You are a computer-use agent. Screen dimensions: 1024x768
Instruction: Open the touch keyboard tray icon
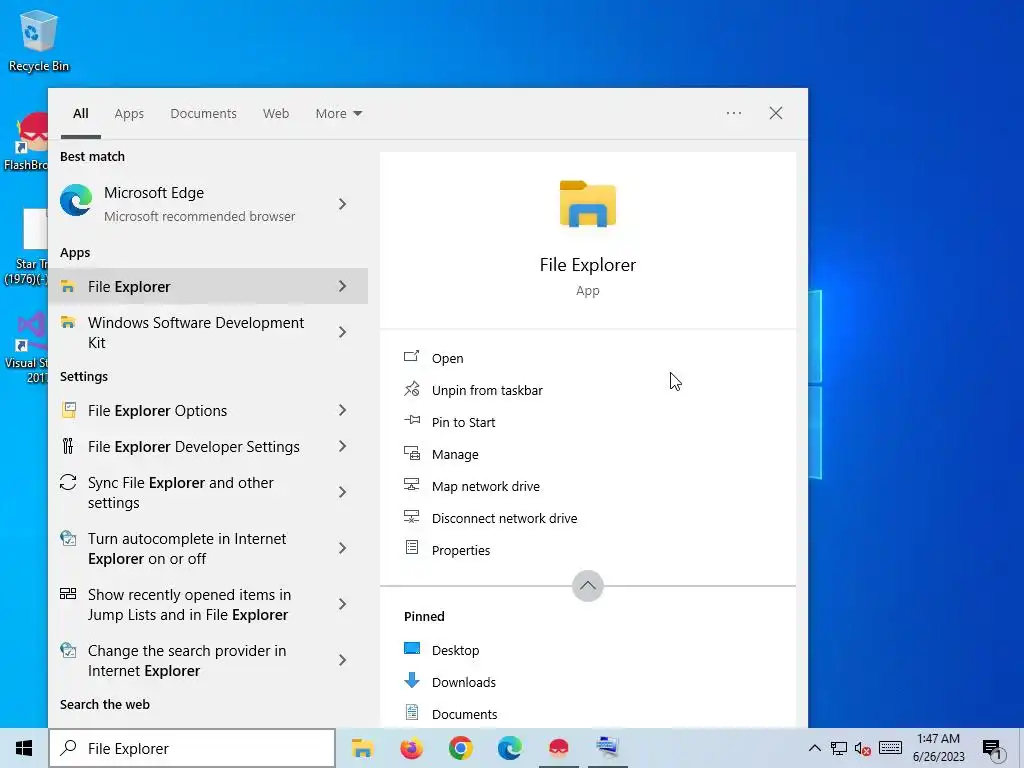(x=890, y=748)
